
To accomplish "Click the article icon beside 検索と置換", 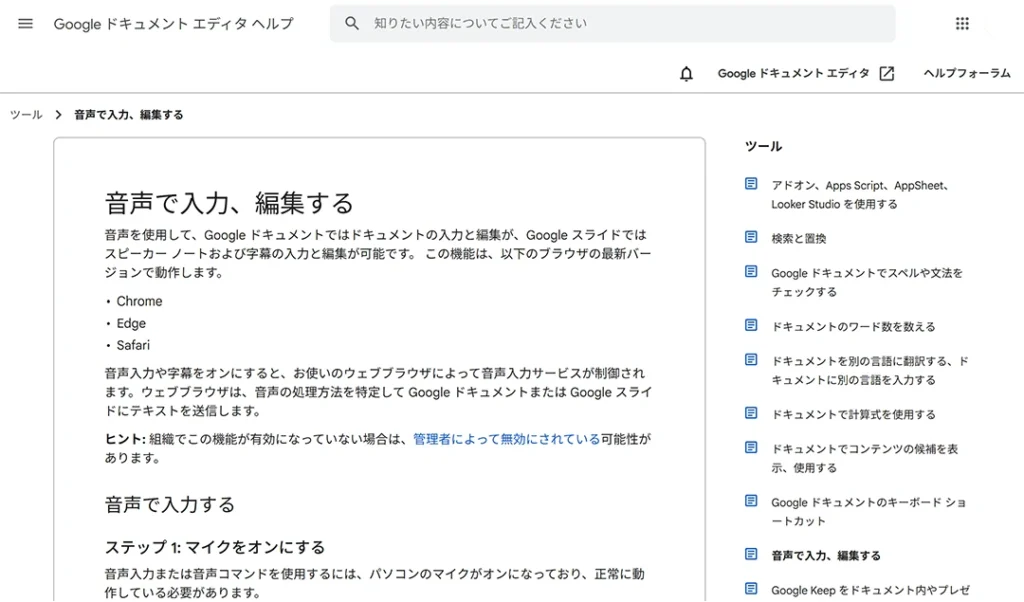I will point(751,238).
